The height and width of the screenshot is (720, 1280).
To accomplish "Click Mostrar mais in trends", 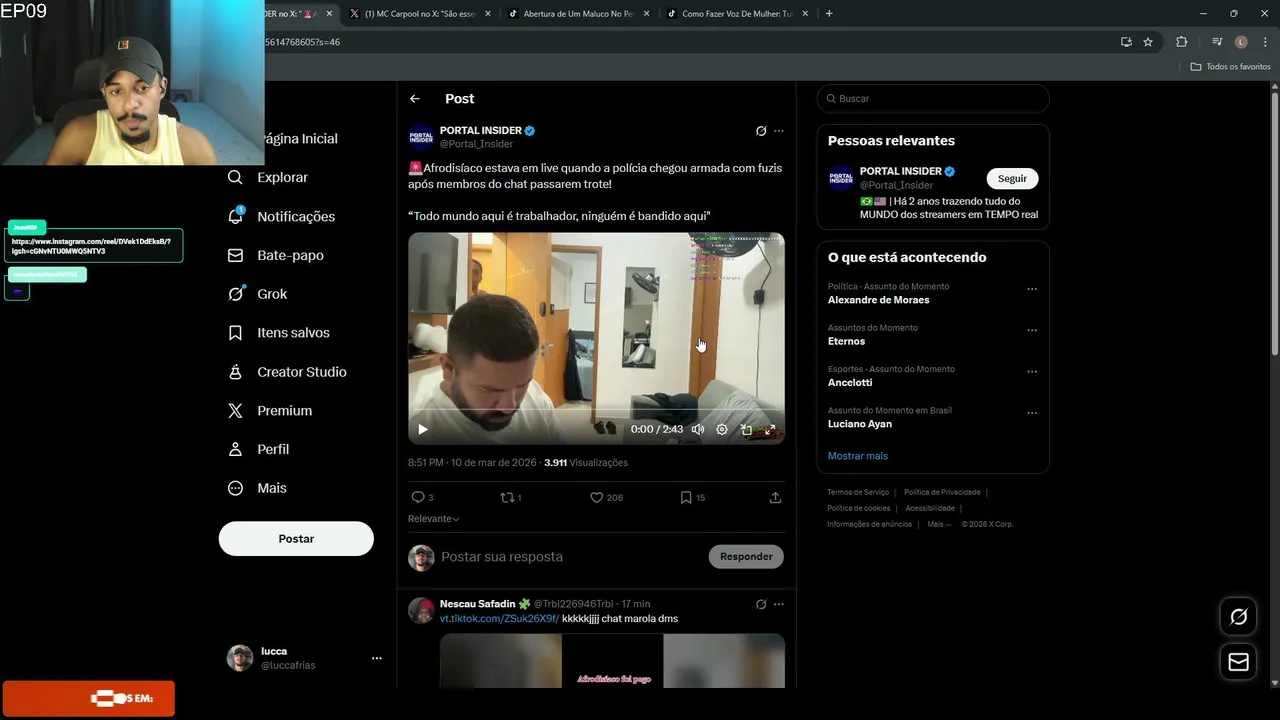I will [x=857, y=456].
